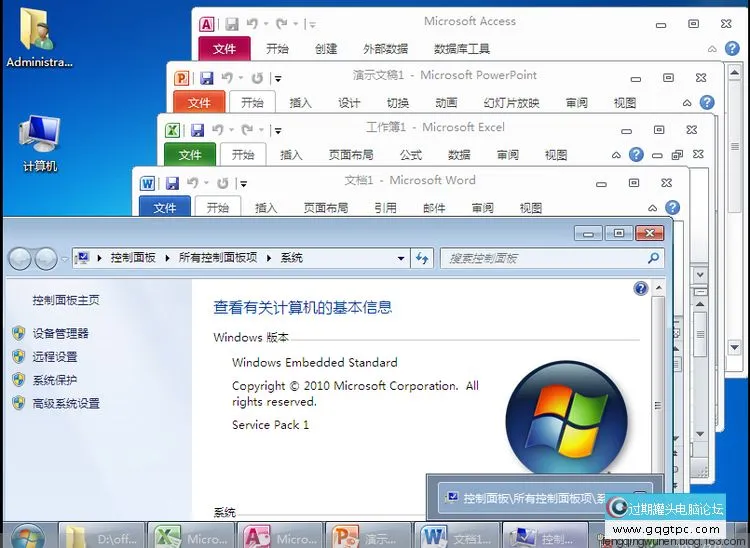Viewport: 750px width, 548px height.
Task: Open the Administrator desktop folder icon
Action: point(39,37)
